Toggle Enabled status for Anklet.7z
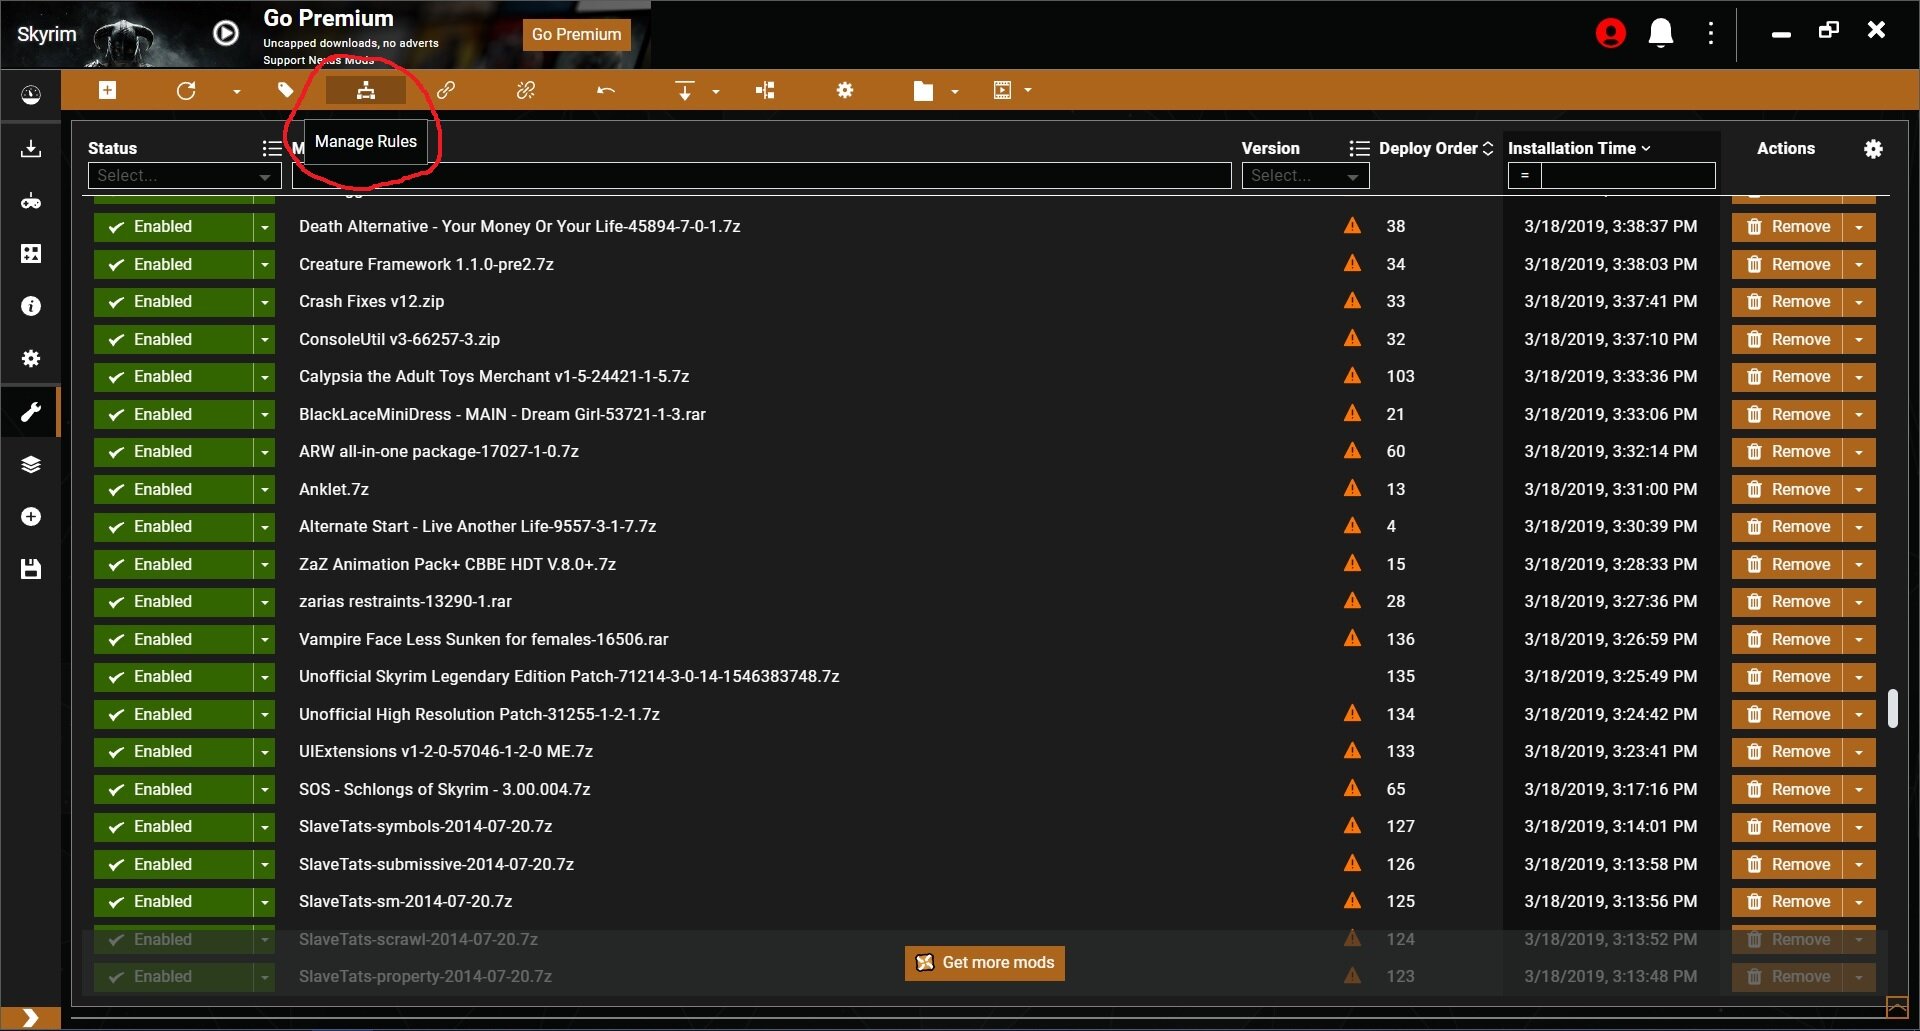This screenshot has width=1920, height=1031. [173, 489]
